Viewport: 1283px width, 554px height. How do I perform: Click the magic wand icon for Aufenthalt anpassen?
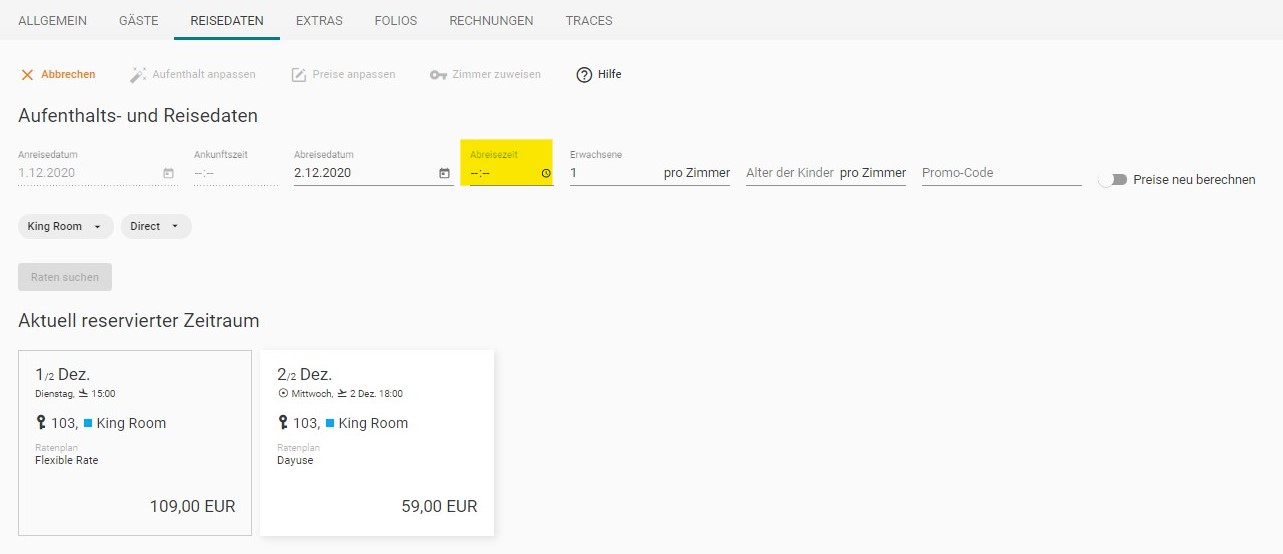[138, 75]
